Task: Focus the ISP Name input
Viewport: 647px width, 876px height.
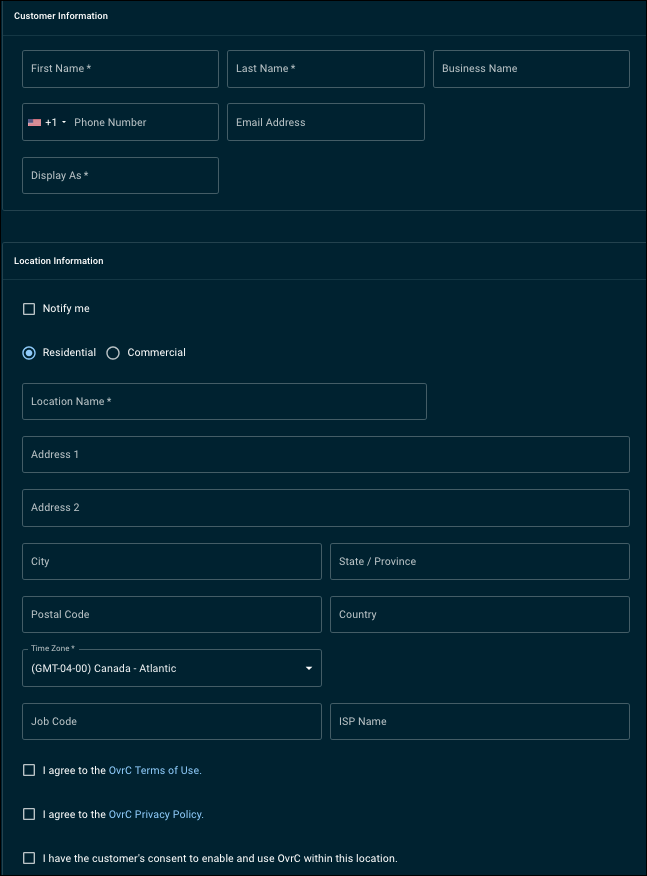Action: pyautogui.click(x=479, y=721)
